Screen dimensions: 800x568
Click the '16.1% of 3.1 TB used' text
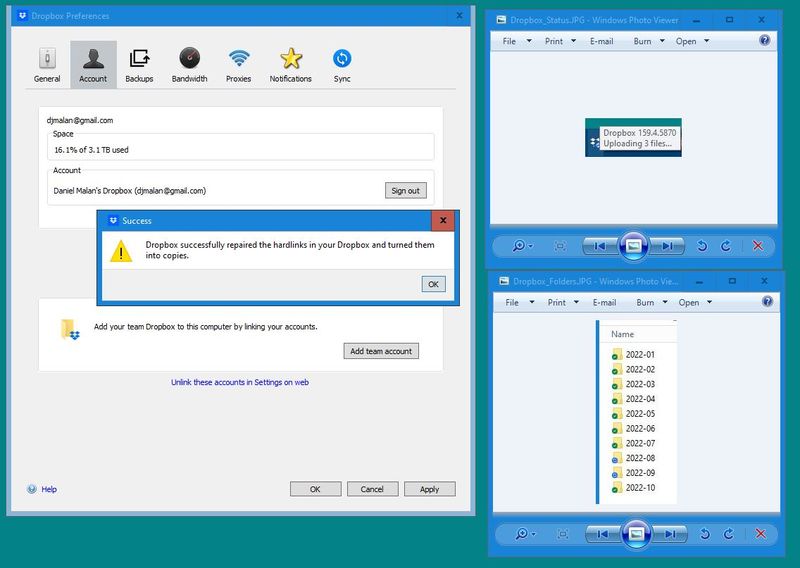point(91,150)
